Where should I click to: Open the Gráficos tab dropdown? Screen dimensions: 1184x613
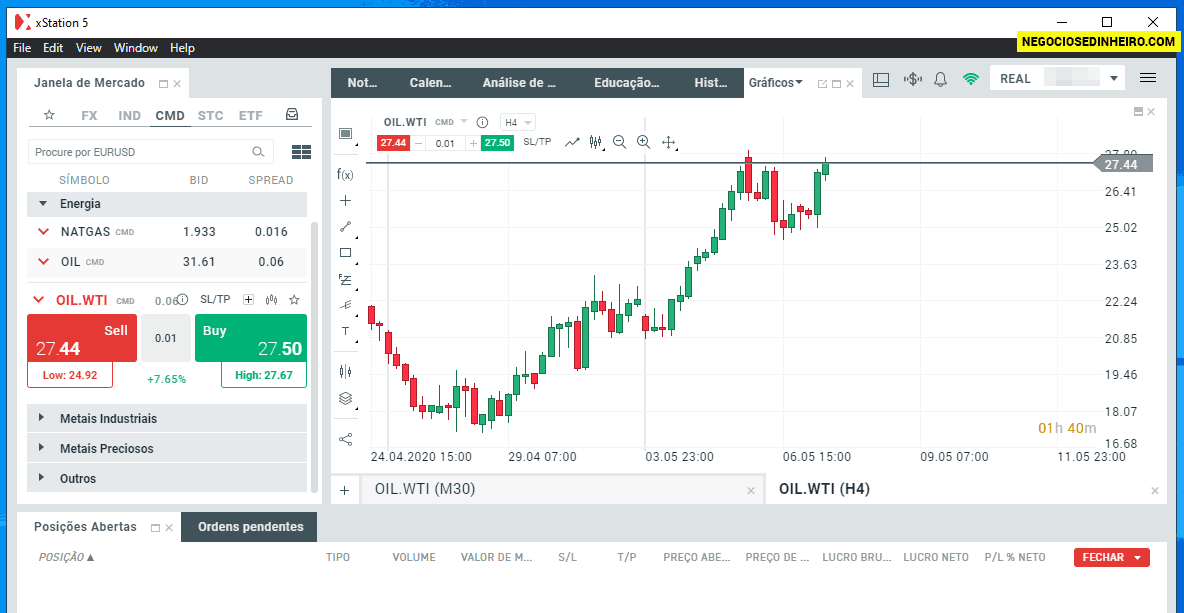(x=799, y=83)
